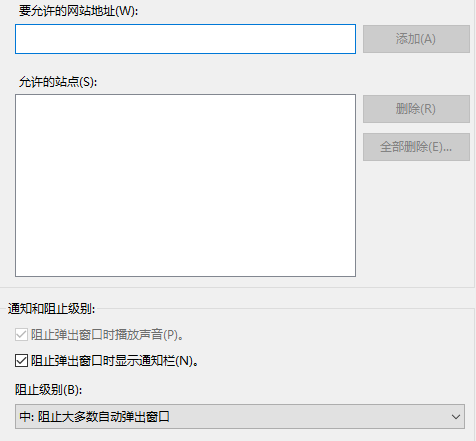Toggle 阻止弹出窗口时播放声音 checkbox

point(21,334)
